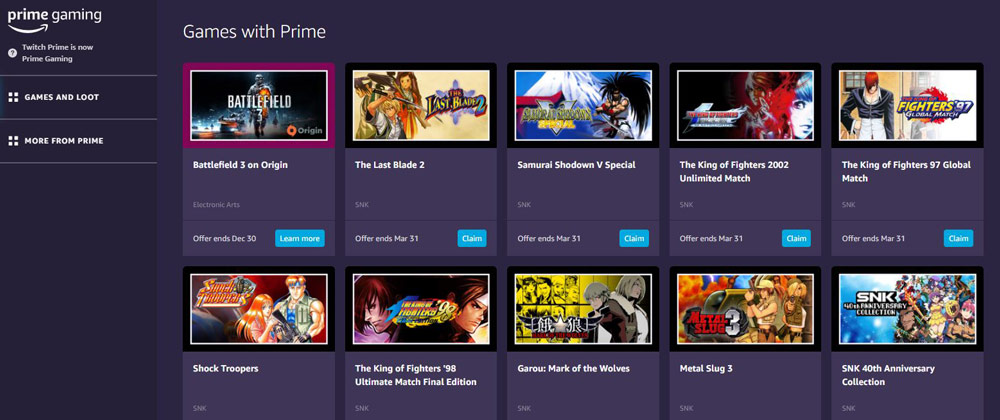Click the More from Prime grid icon
This screenshot has height=420, width=1000.
coord(13,141)
